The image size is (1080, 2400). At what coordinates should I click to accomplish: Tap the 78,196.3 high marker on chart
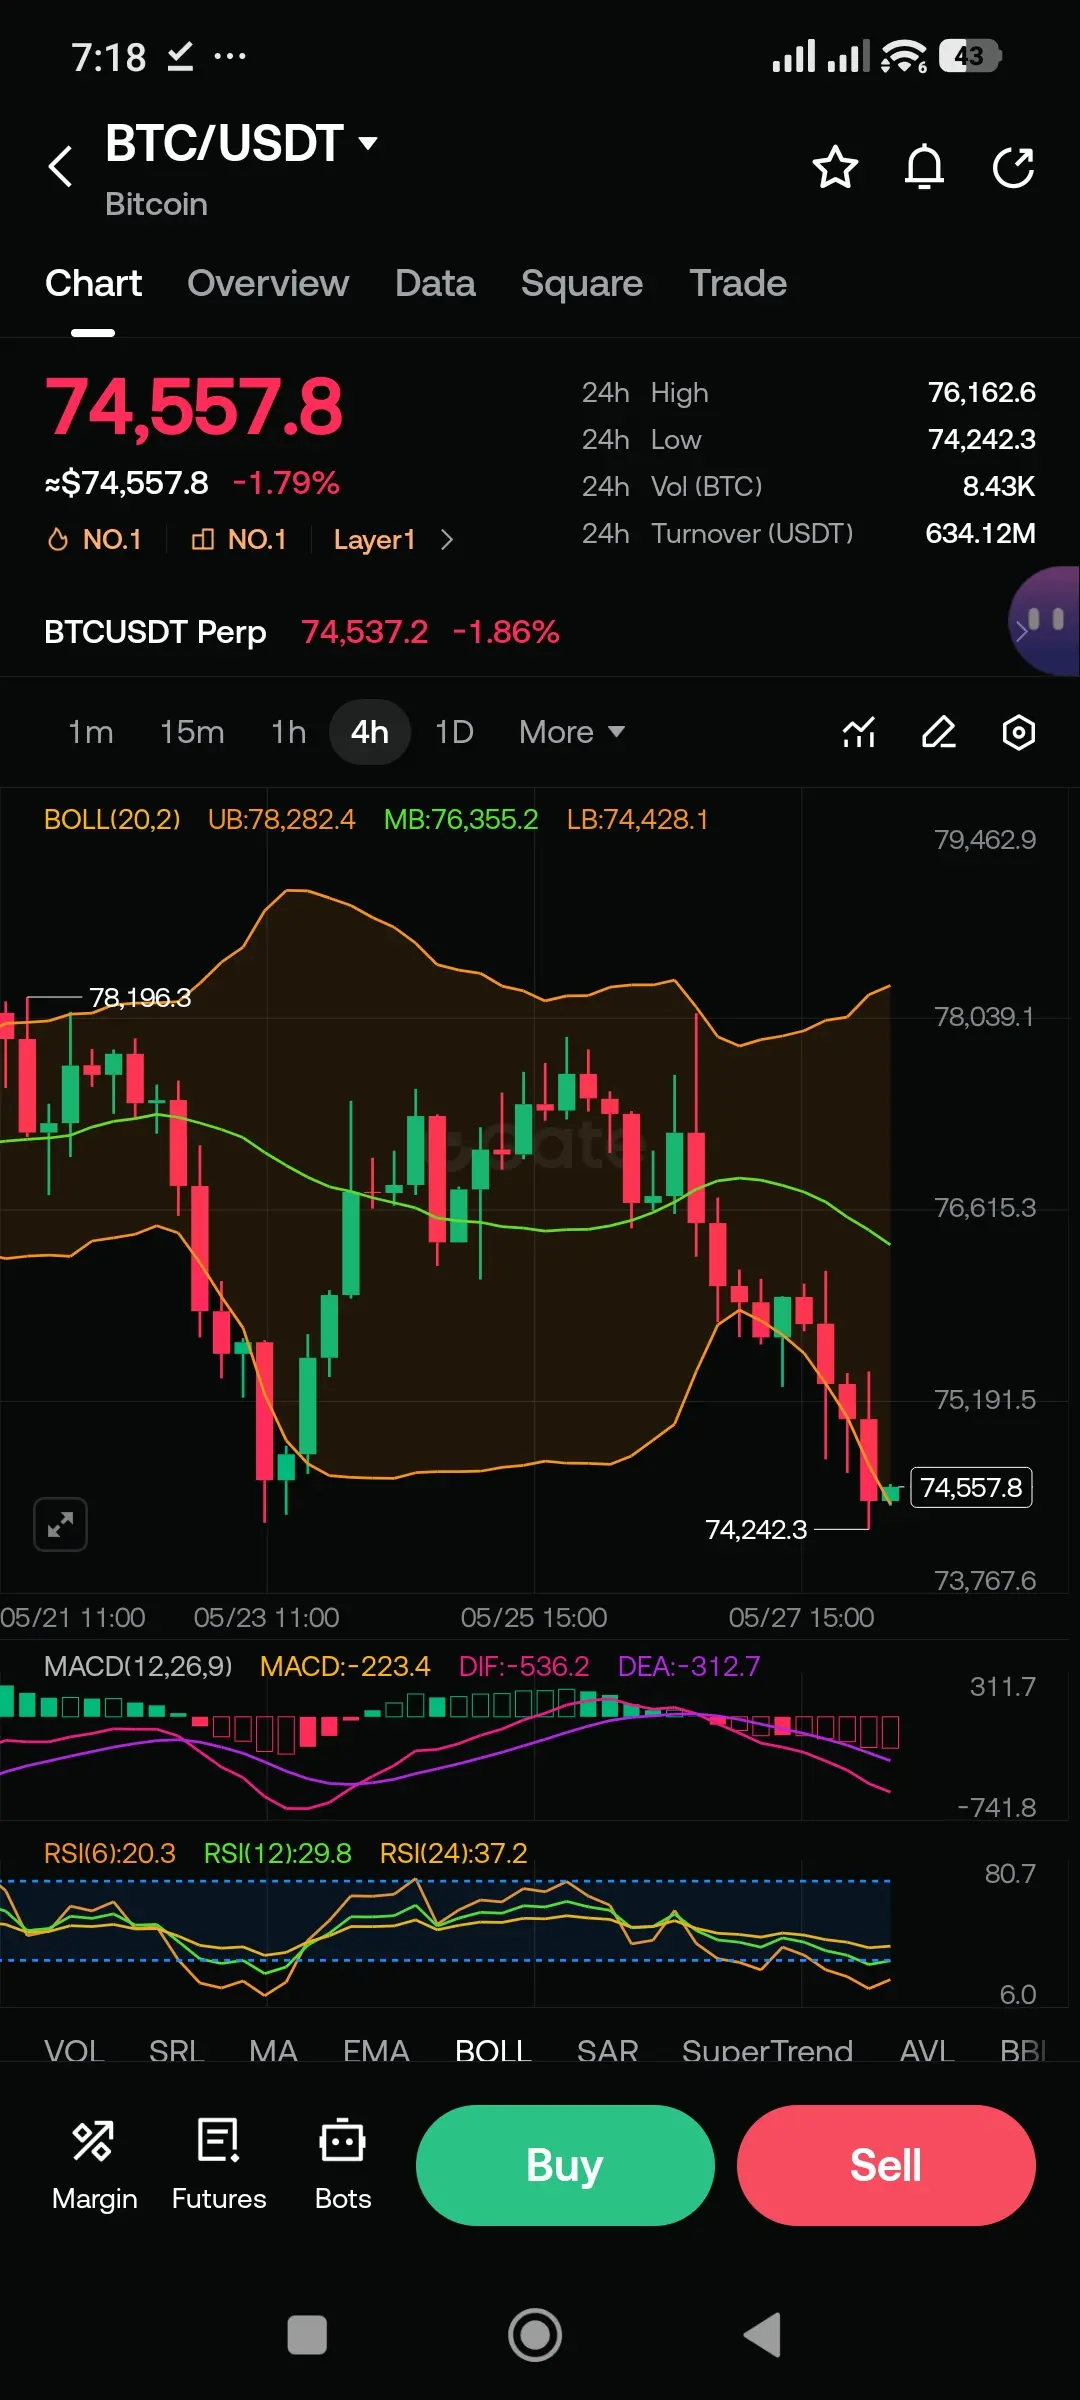click(x=140, y=997)
